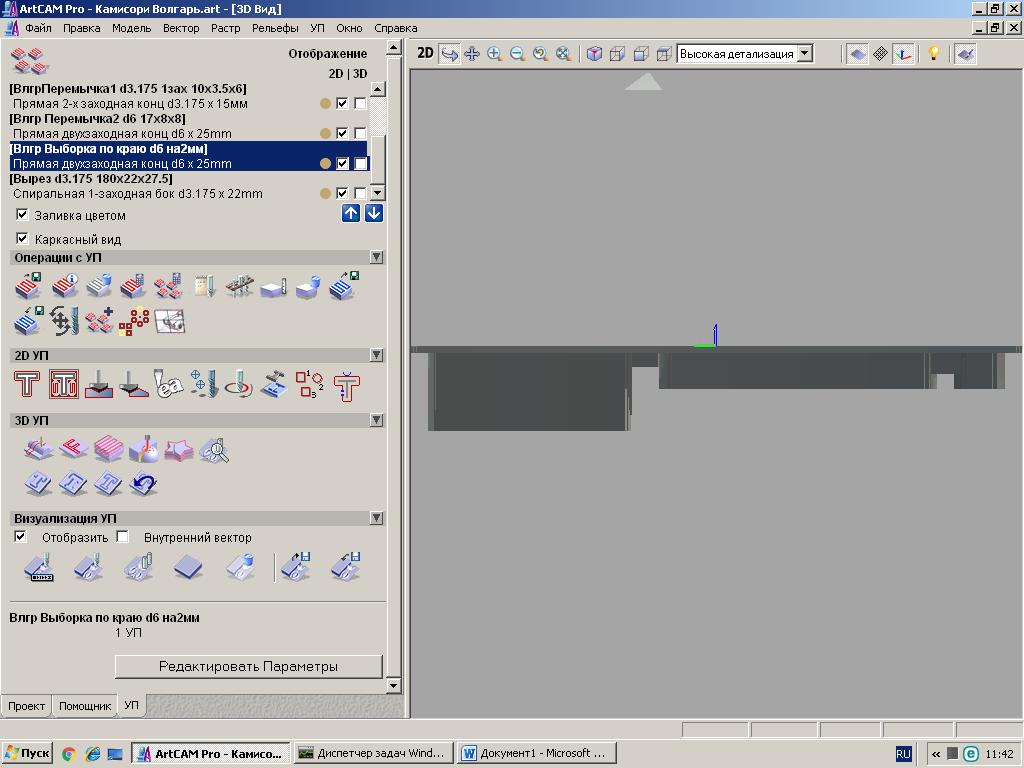The width and height of the screenshot is (1024, 768).
Task: Collapse the Операции с УП section
Action: [x=376, y=257]
